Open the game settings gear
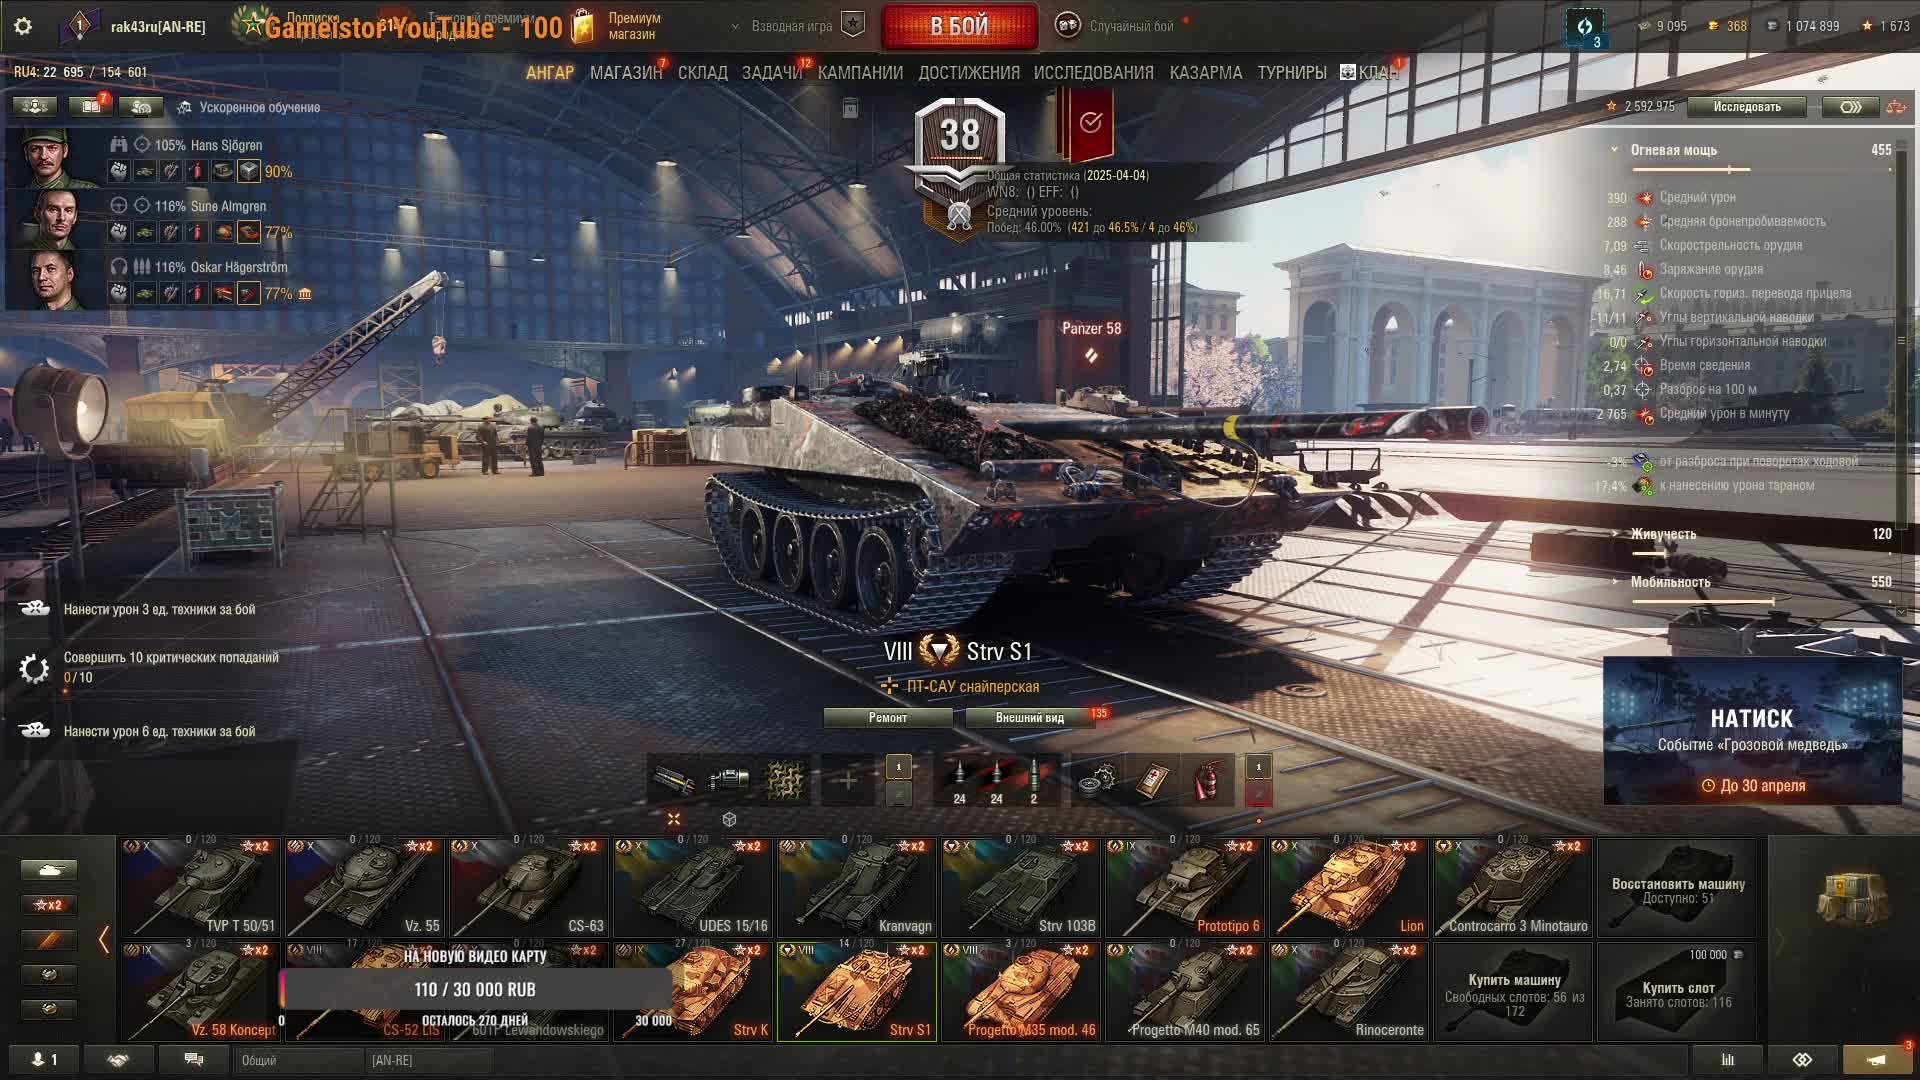1920x1080 pixels. [x=23, y=27]
